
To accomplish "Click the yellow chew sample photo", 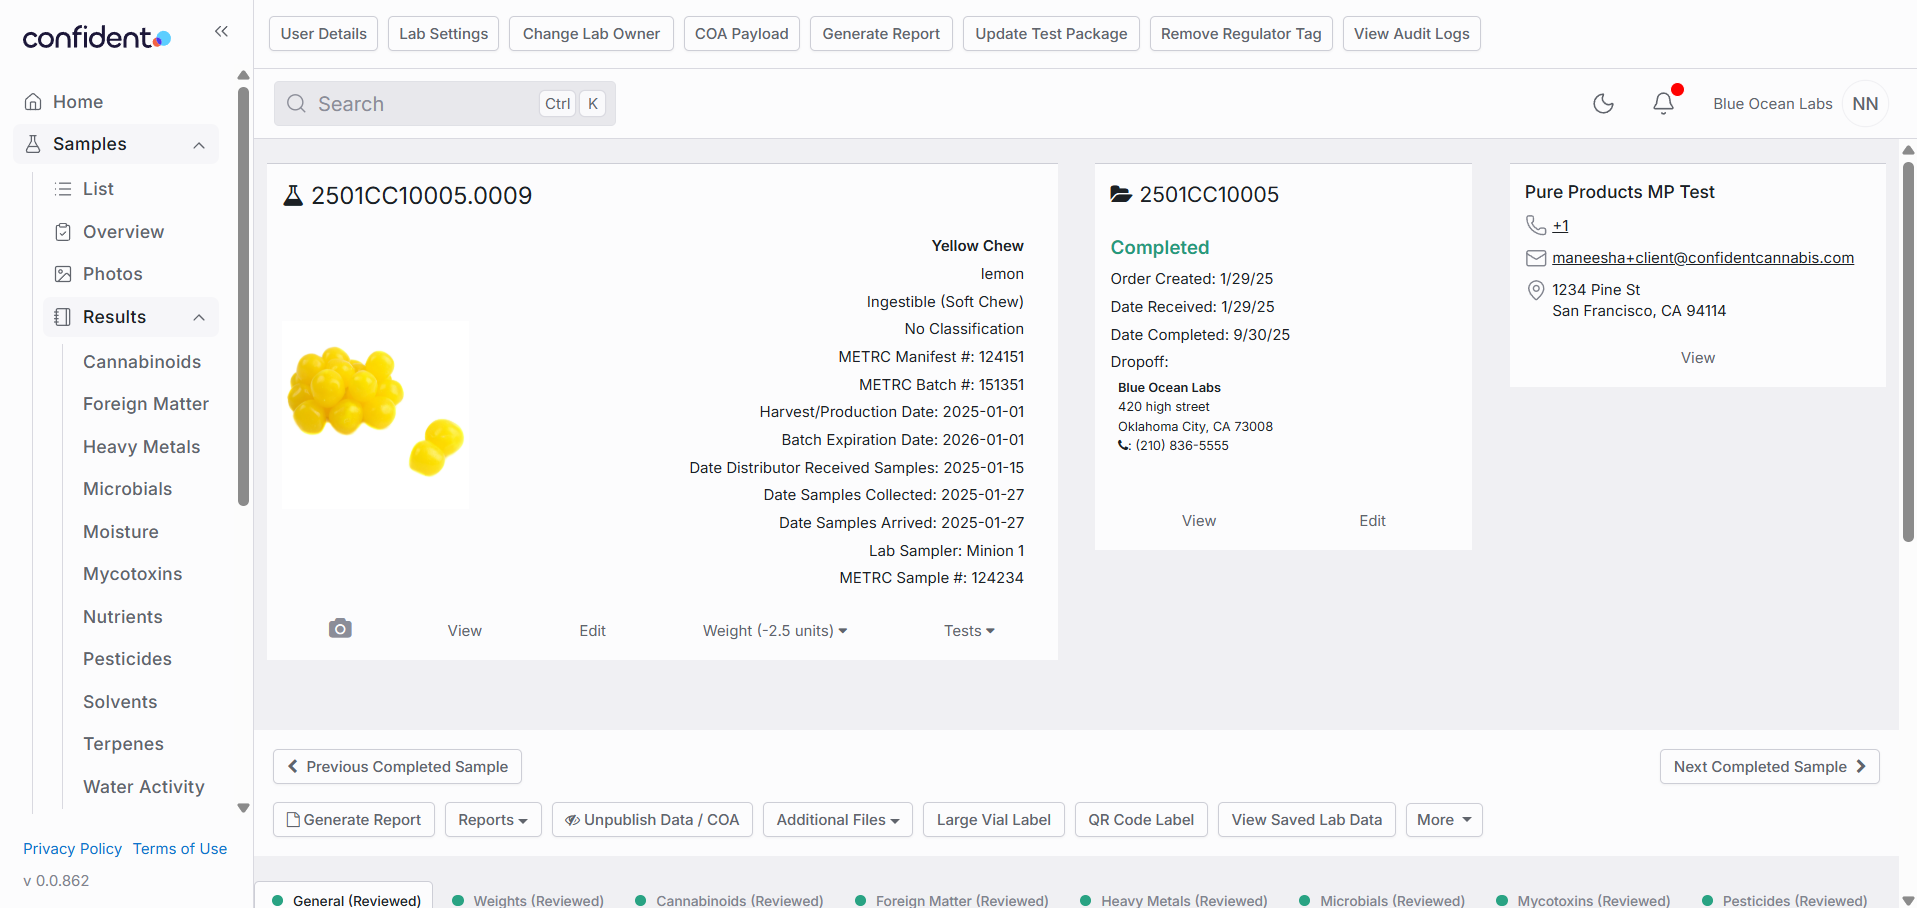I will pos(375,414).
